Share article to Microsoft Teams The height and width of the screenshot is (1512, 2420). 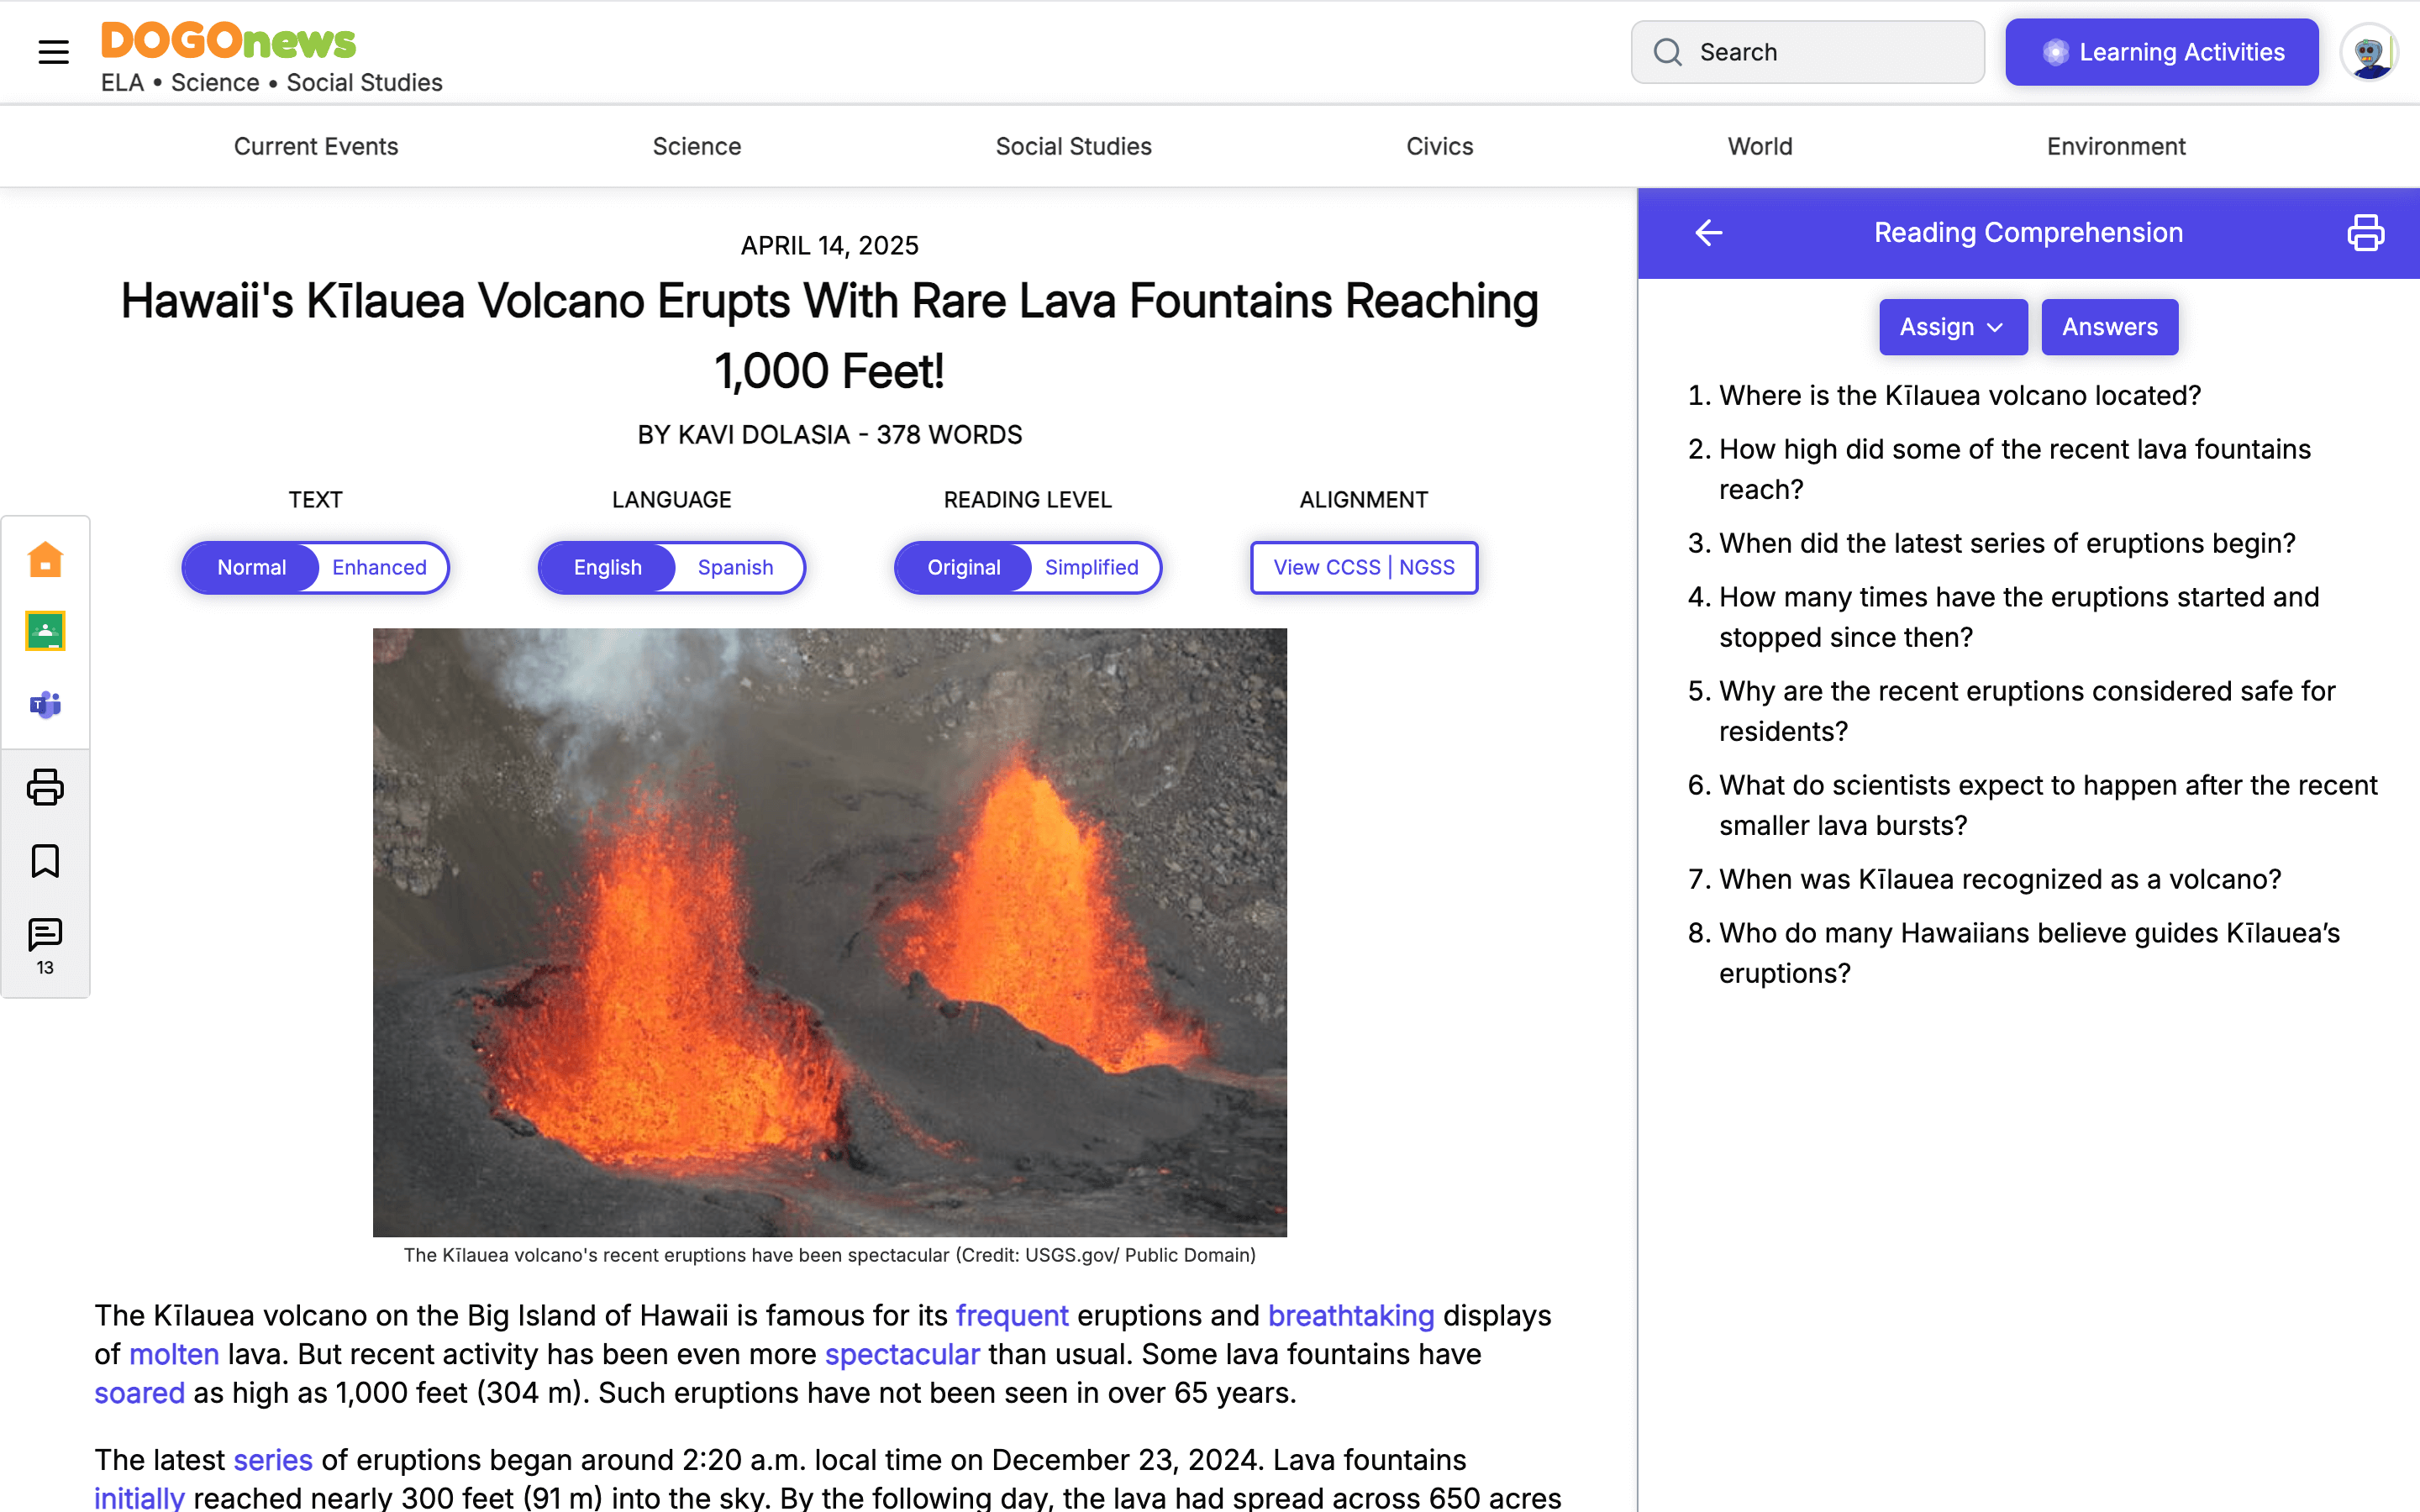(45, 705)
